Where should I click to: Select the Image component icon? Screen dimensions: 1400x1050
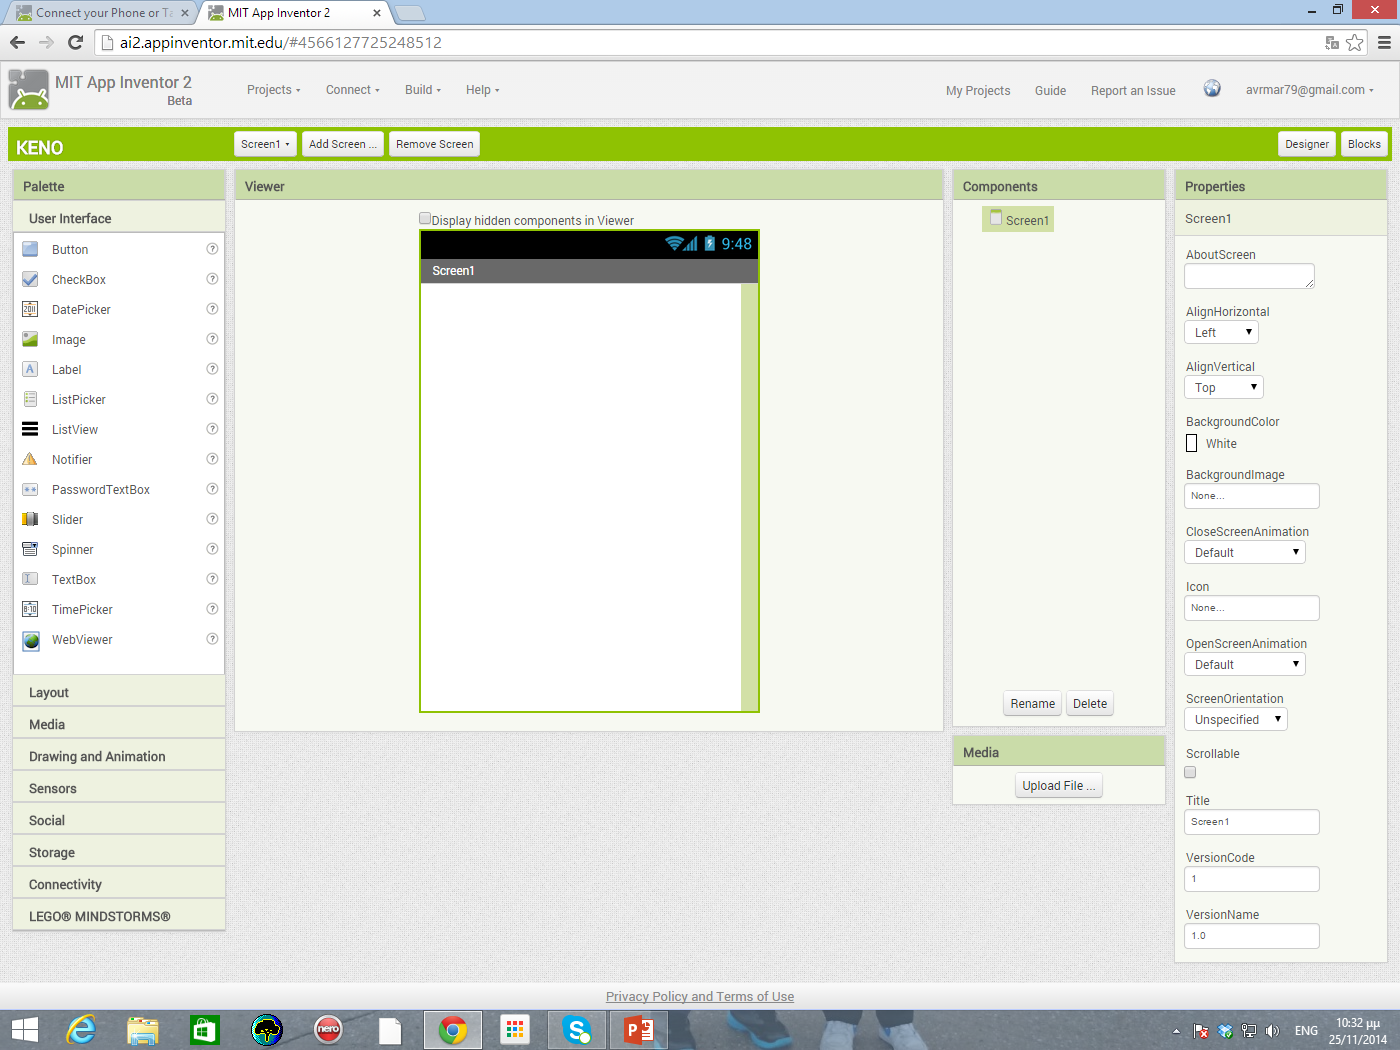30,339
